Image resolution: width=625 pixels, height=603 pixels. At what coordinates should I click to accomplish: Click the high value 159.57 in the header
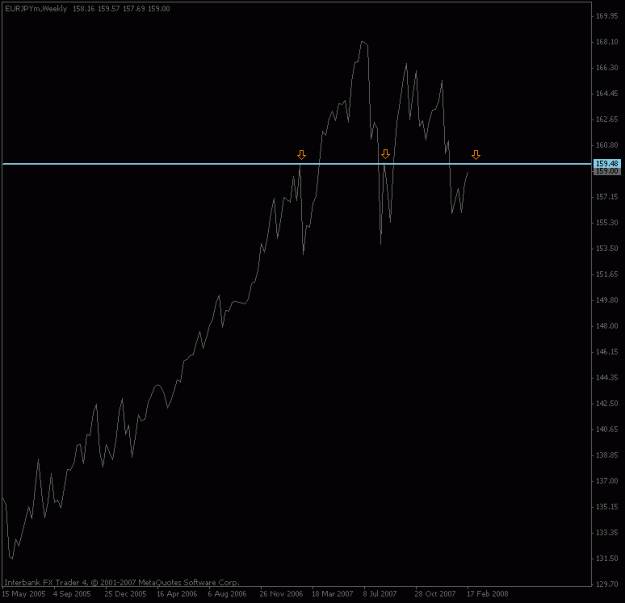[109, 9]
